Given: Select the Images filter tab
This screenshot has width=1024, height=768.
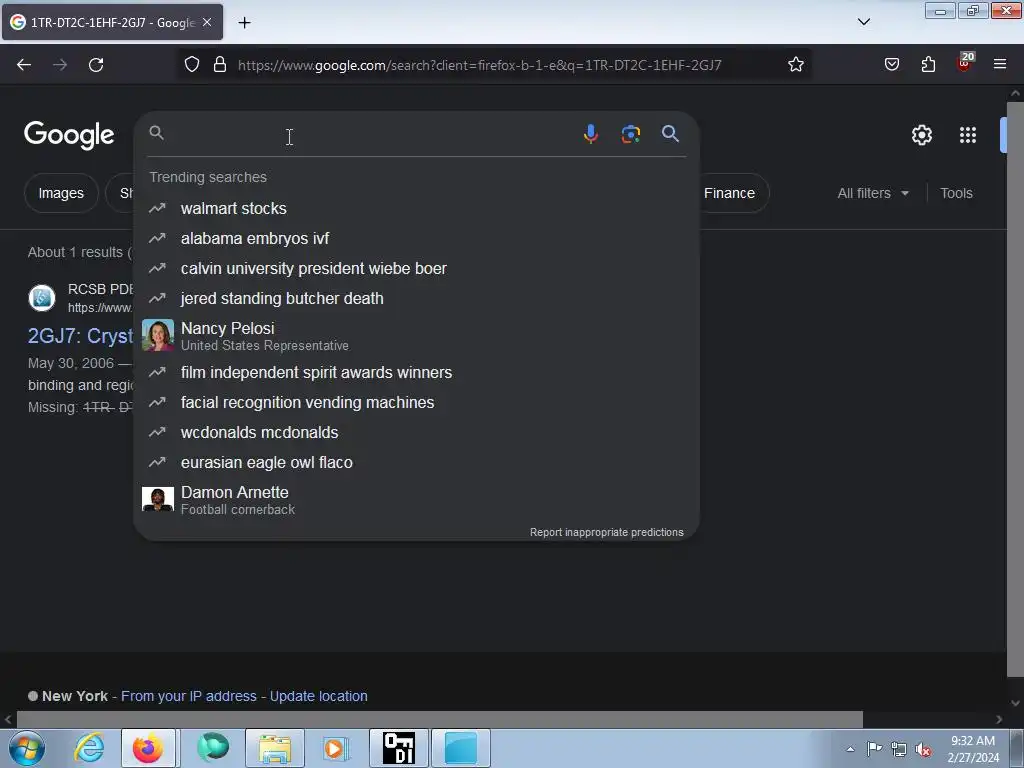Looking at the screenshot, I should (x=61, y=193).
